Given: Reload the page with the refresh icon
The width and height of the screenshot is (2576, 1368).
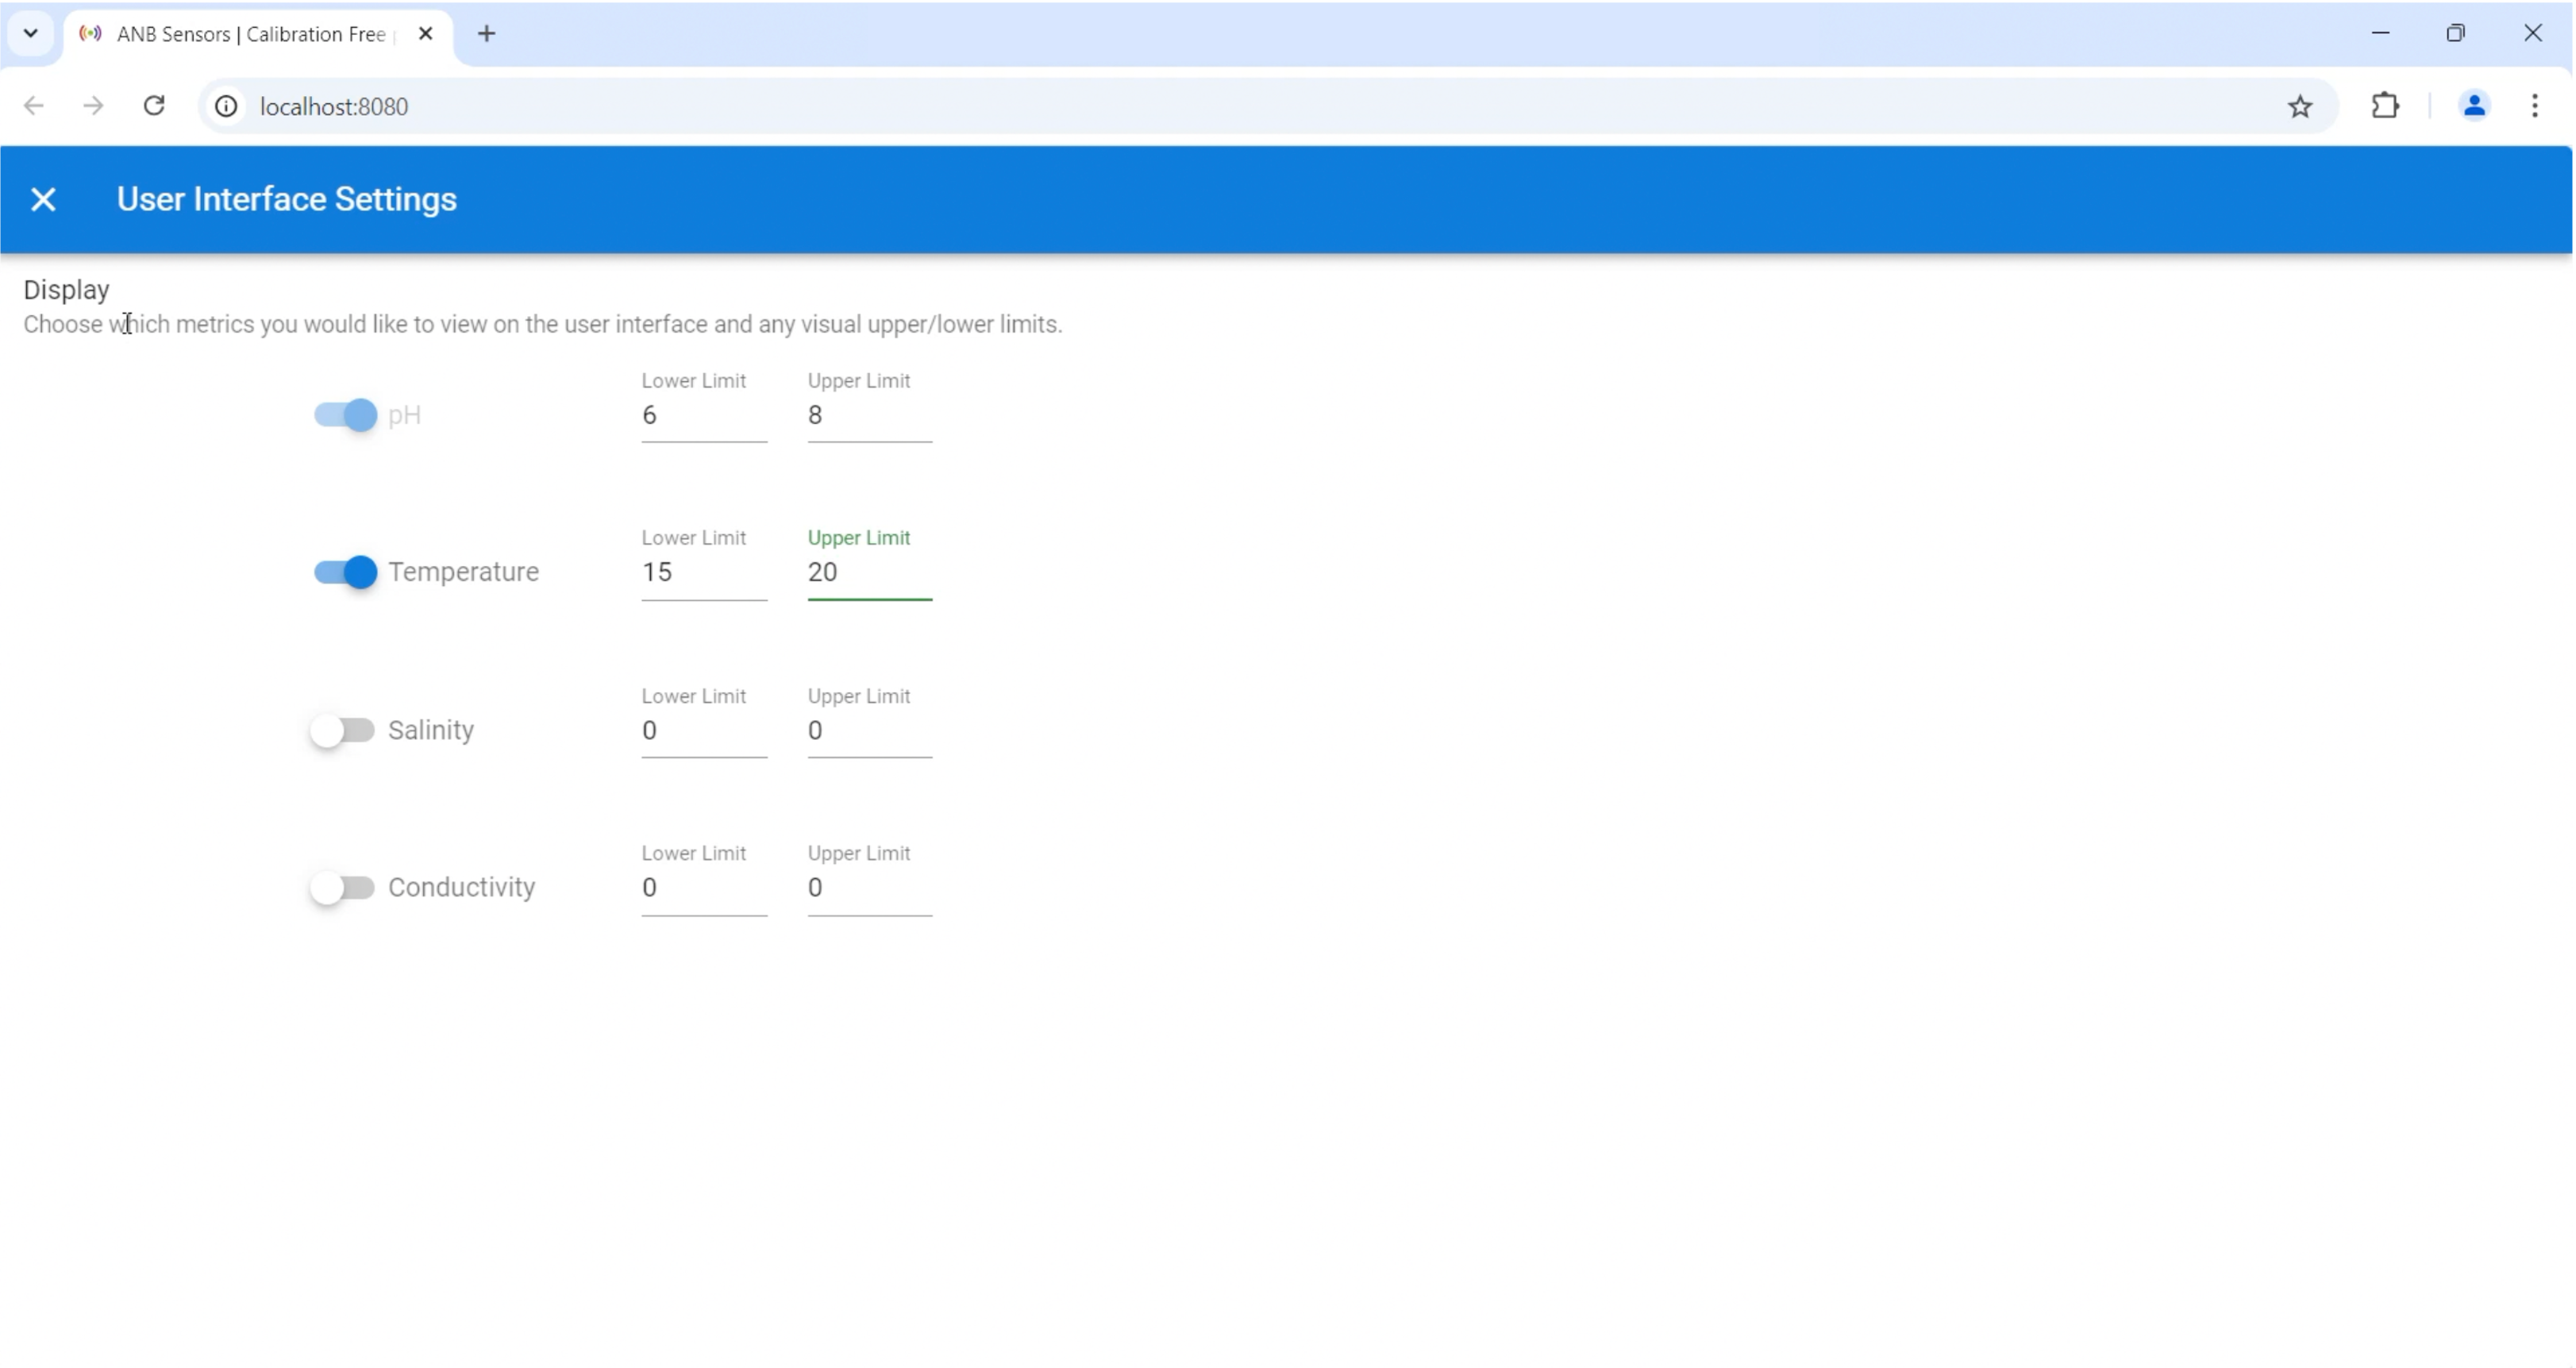Looking at the screenshot, I should [x=154, y=106].
